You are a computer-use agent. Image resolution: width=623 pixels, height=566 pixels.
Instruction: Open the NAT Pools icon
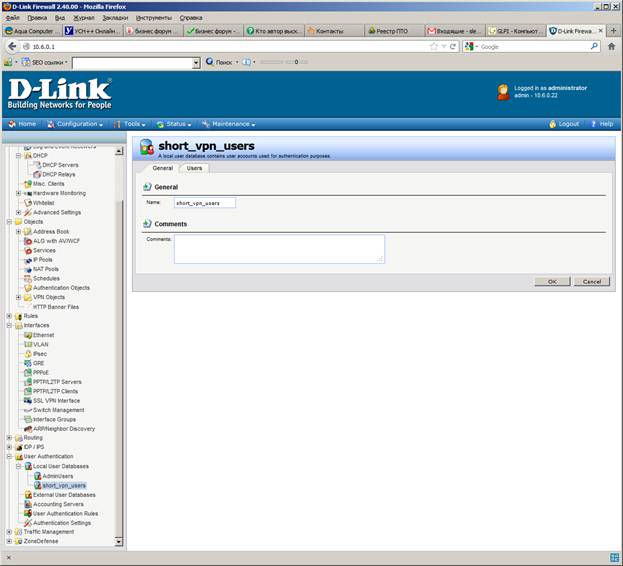click(28, 269)
